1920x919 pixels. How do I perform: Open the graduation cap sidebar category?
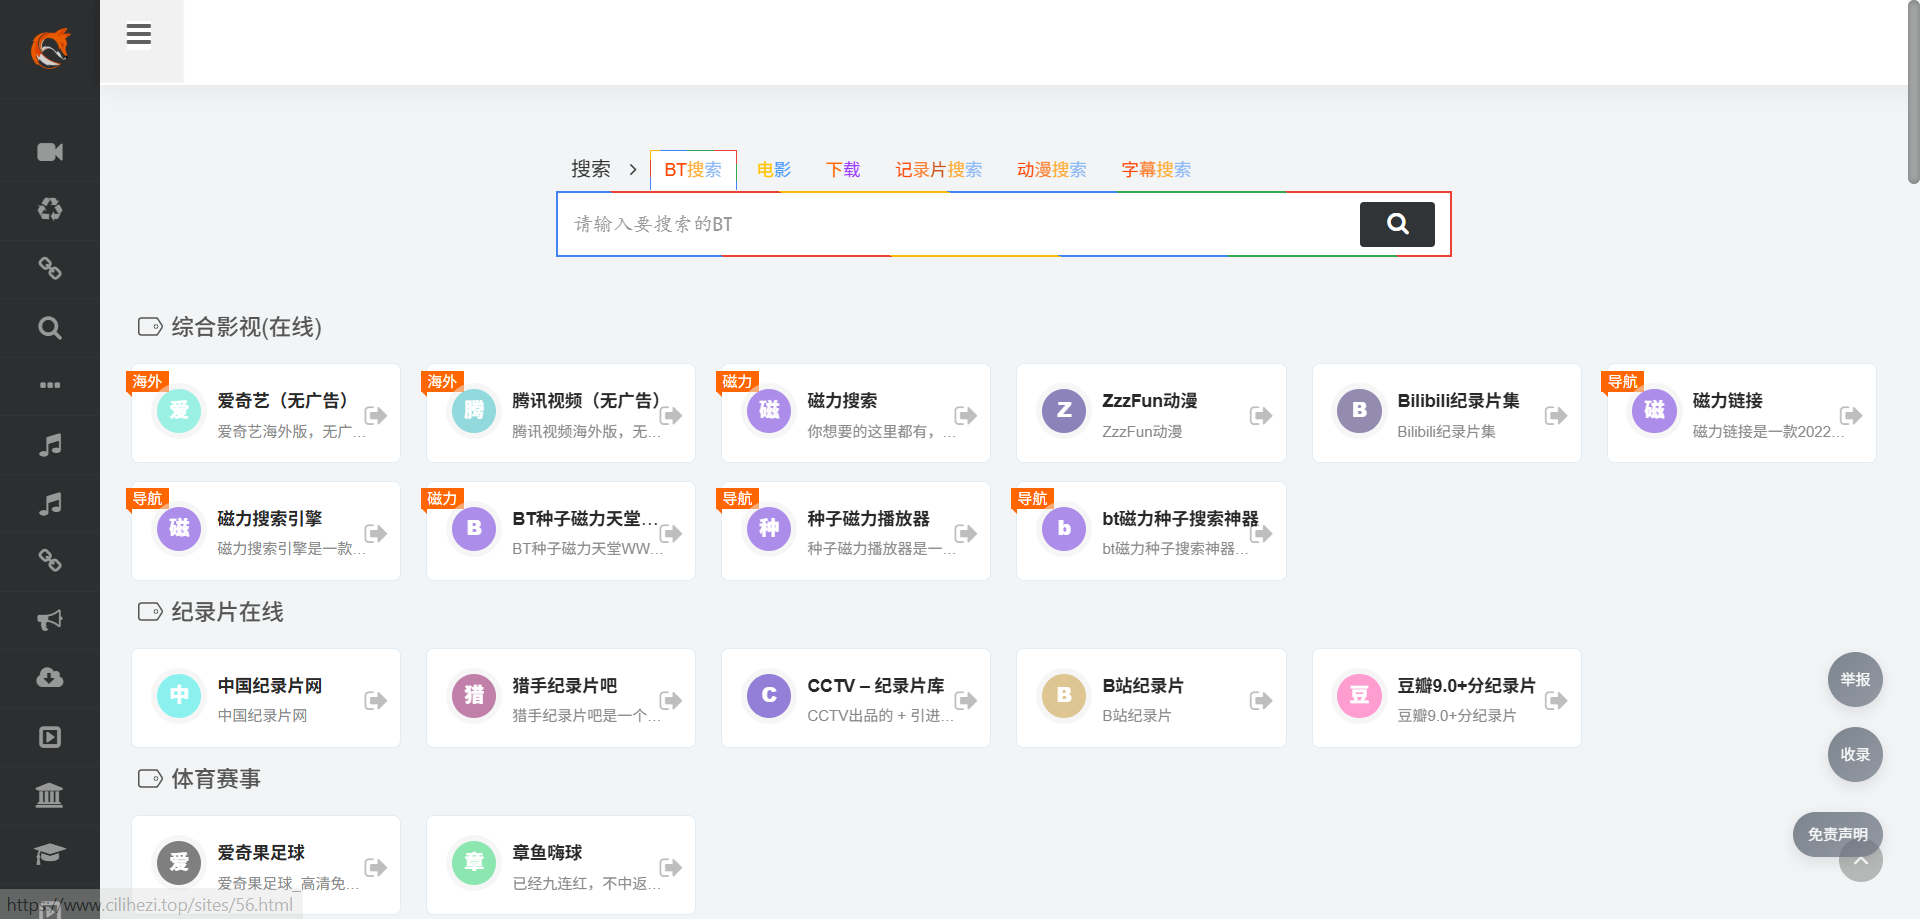50,854
